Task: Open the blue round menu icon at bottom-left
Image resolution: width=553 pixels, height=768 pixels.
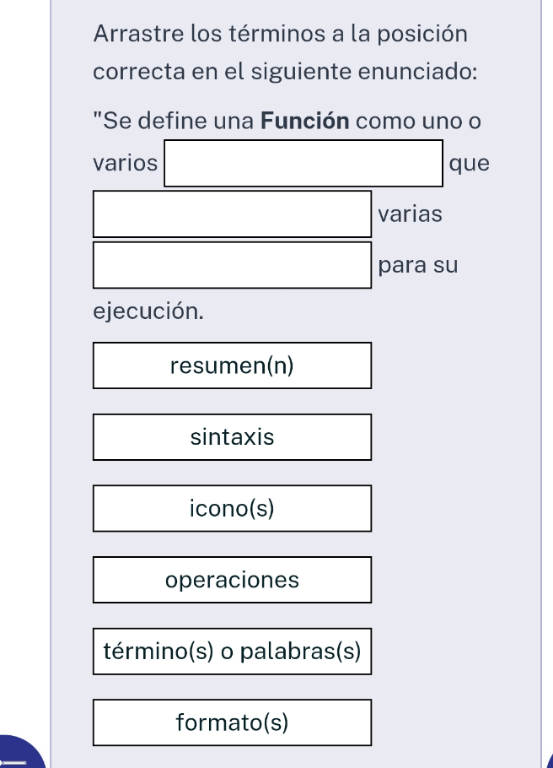Action: tap(20, 753)
